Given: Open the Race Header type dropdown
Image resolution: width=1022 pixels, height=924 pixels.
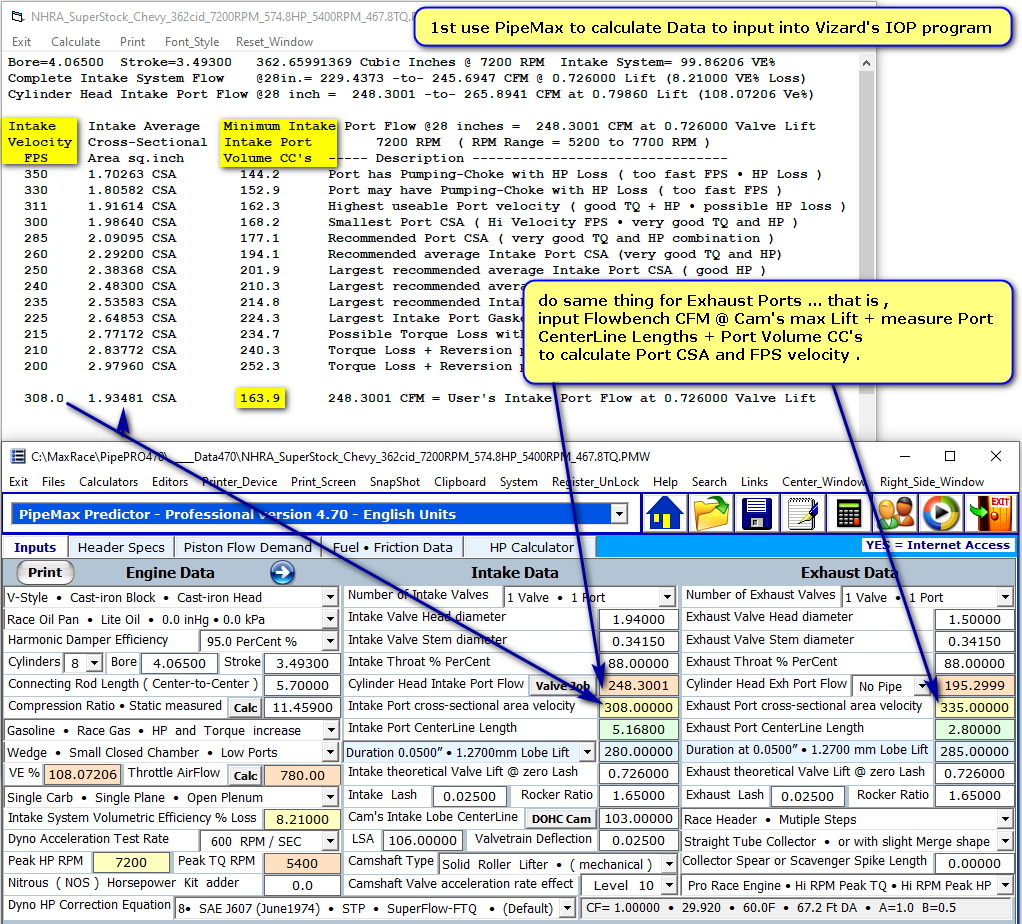Looking at the screenshot, I should (x=1005, y=819).
